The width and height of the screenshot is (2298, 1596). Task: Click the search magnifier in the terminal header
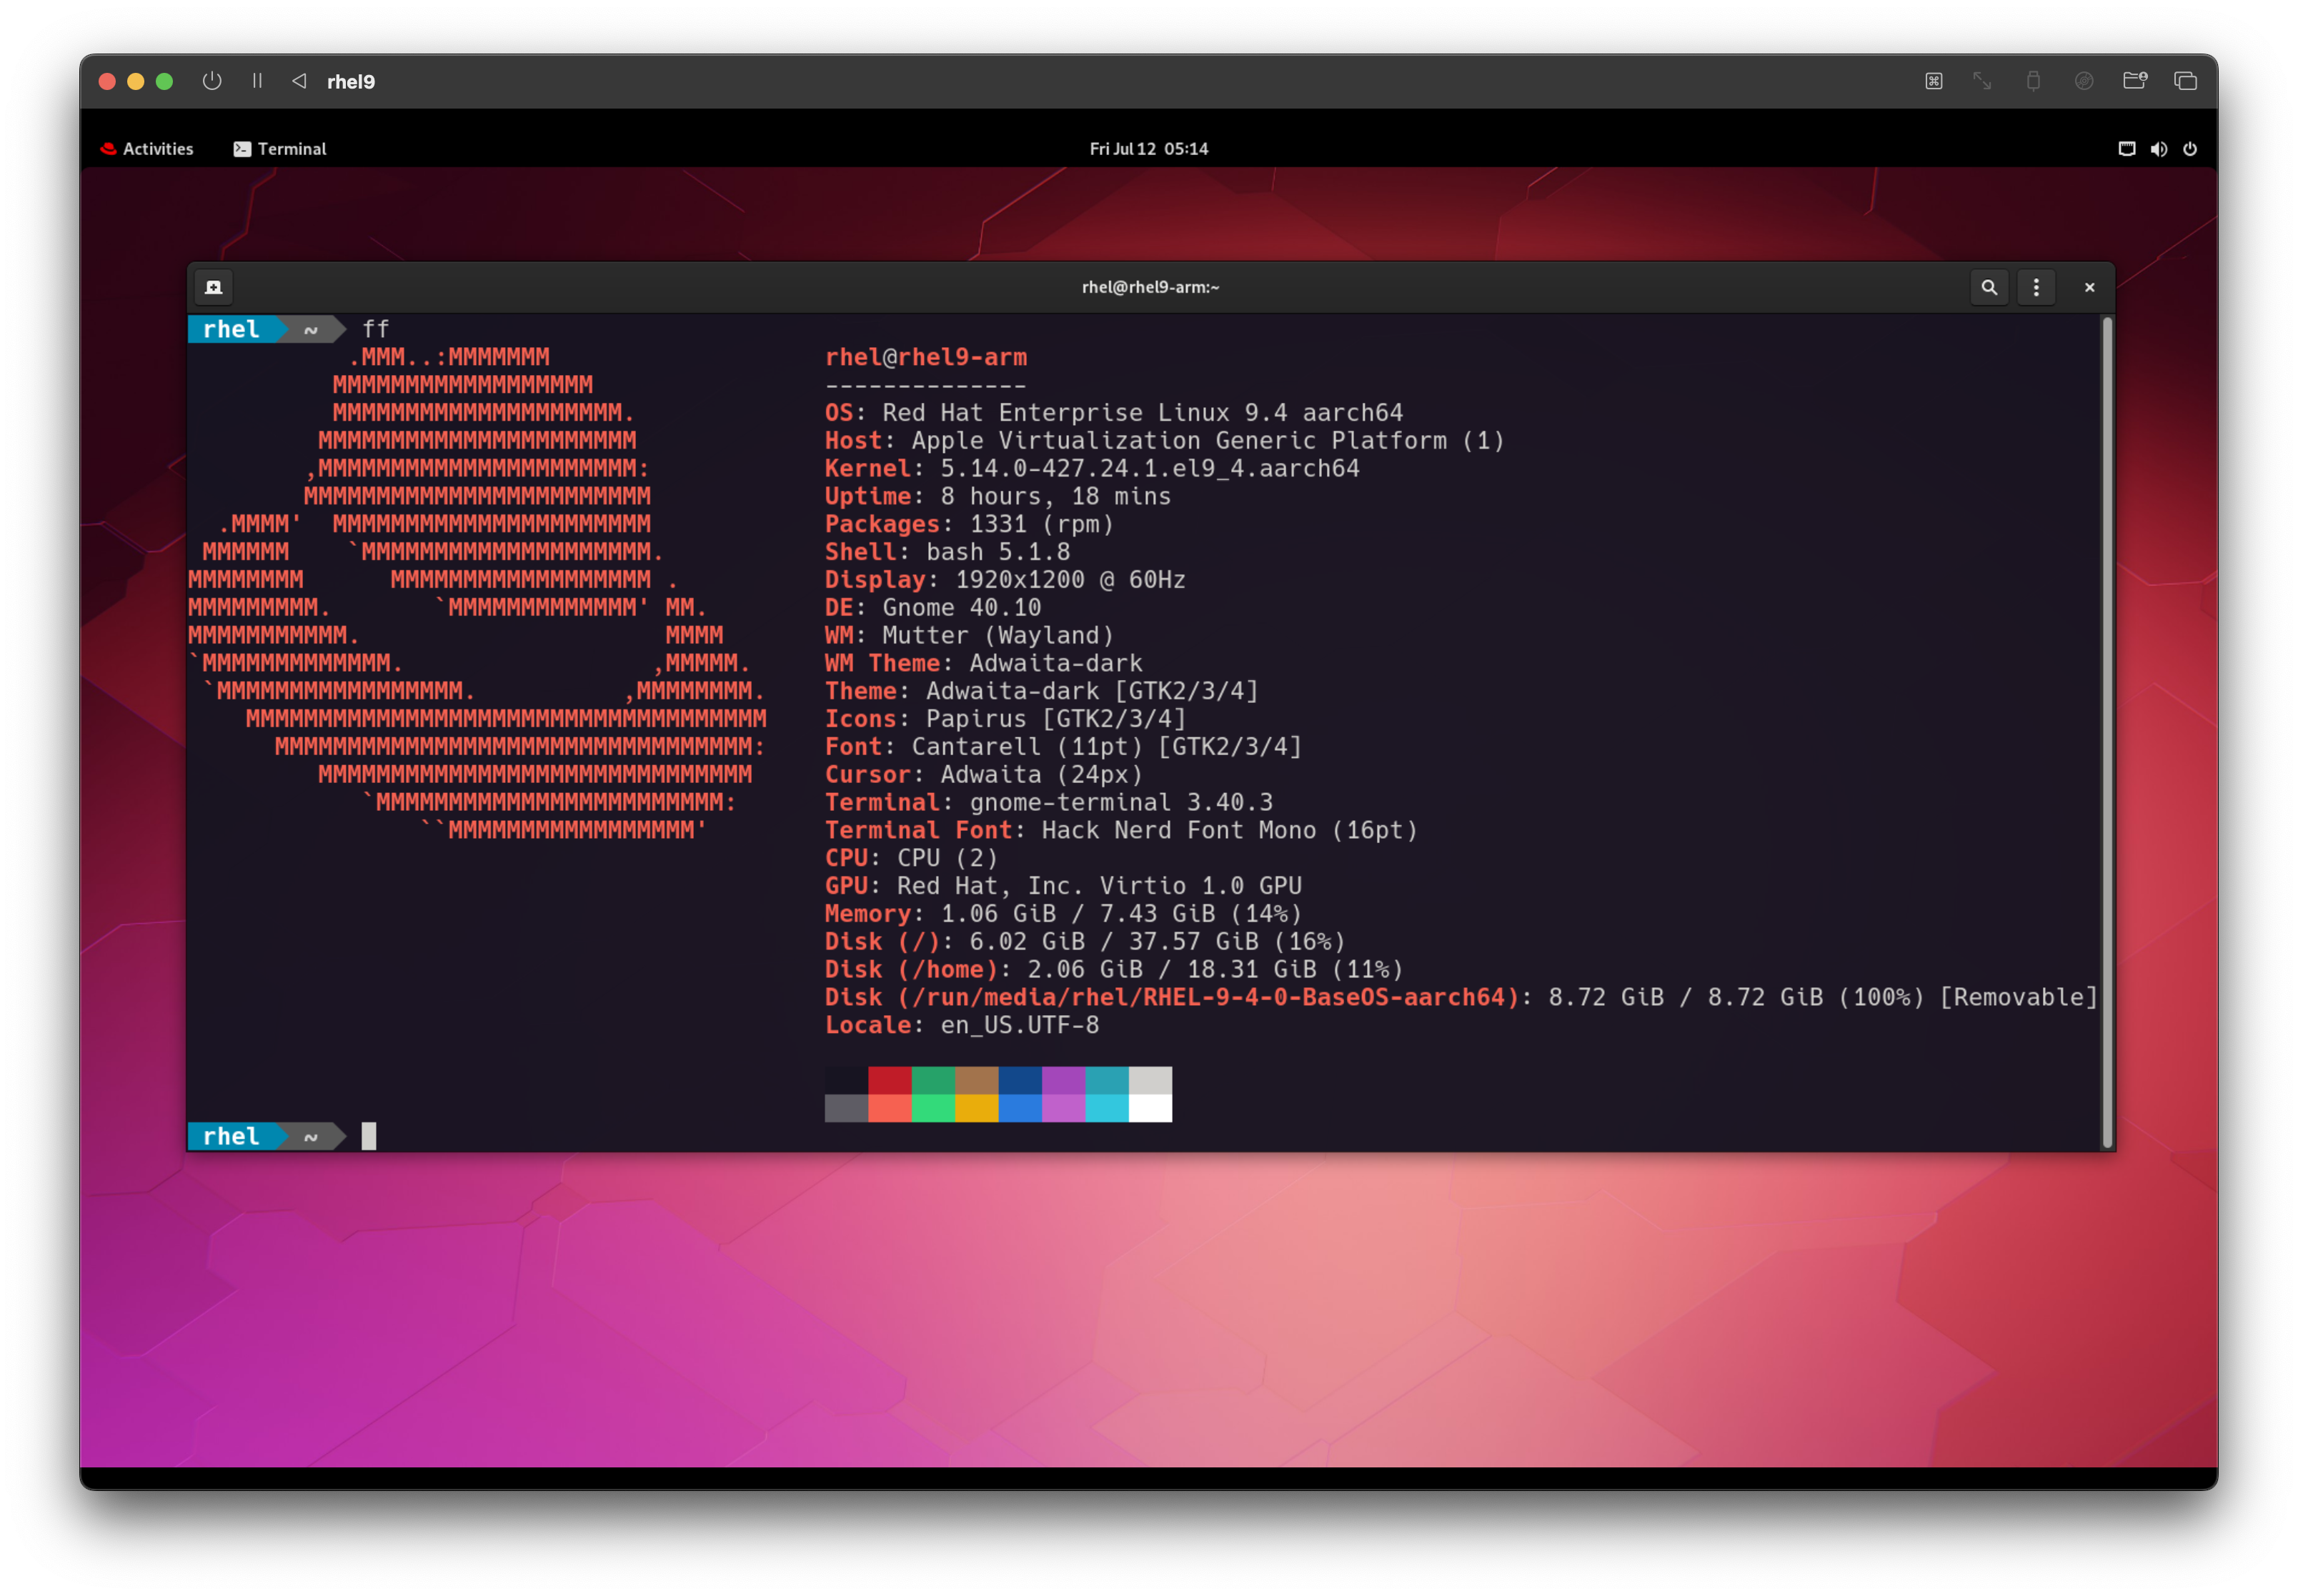1989,287
